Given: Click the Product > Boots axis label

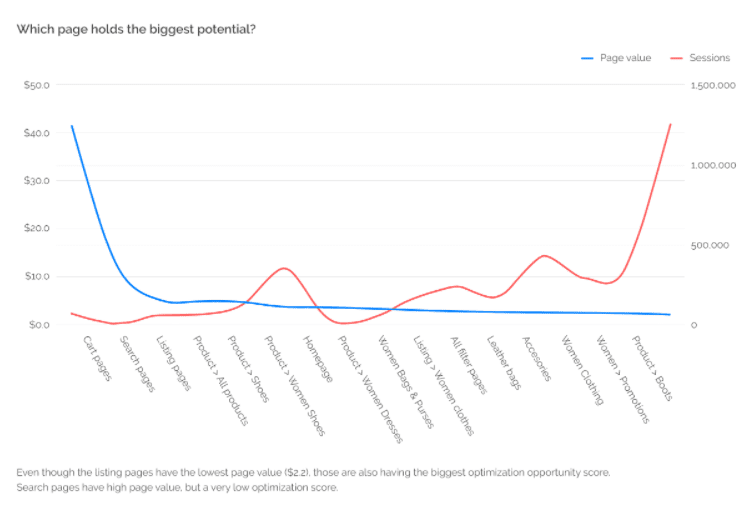Looking at the screenshot, I should point(652,368).
